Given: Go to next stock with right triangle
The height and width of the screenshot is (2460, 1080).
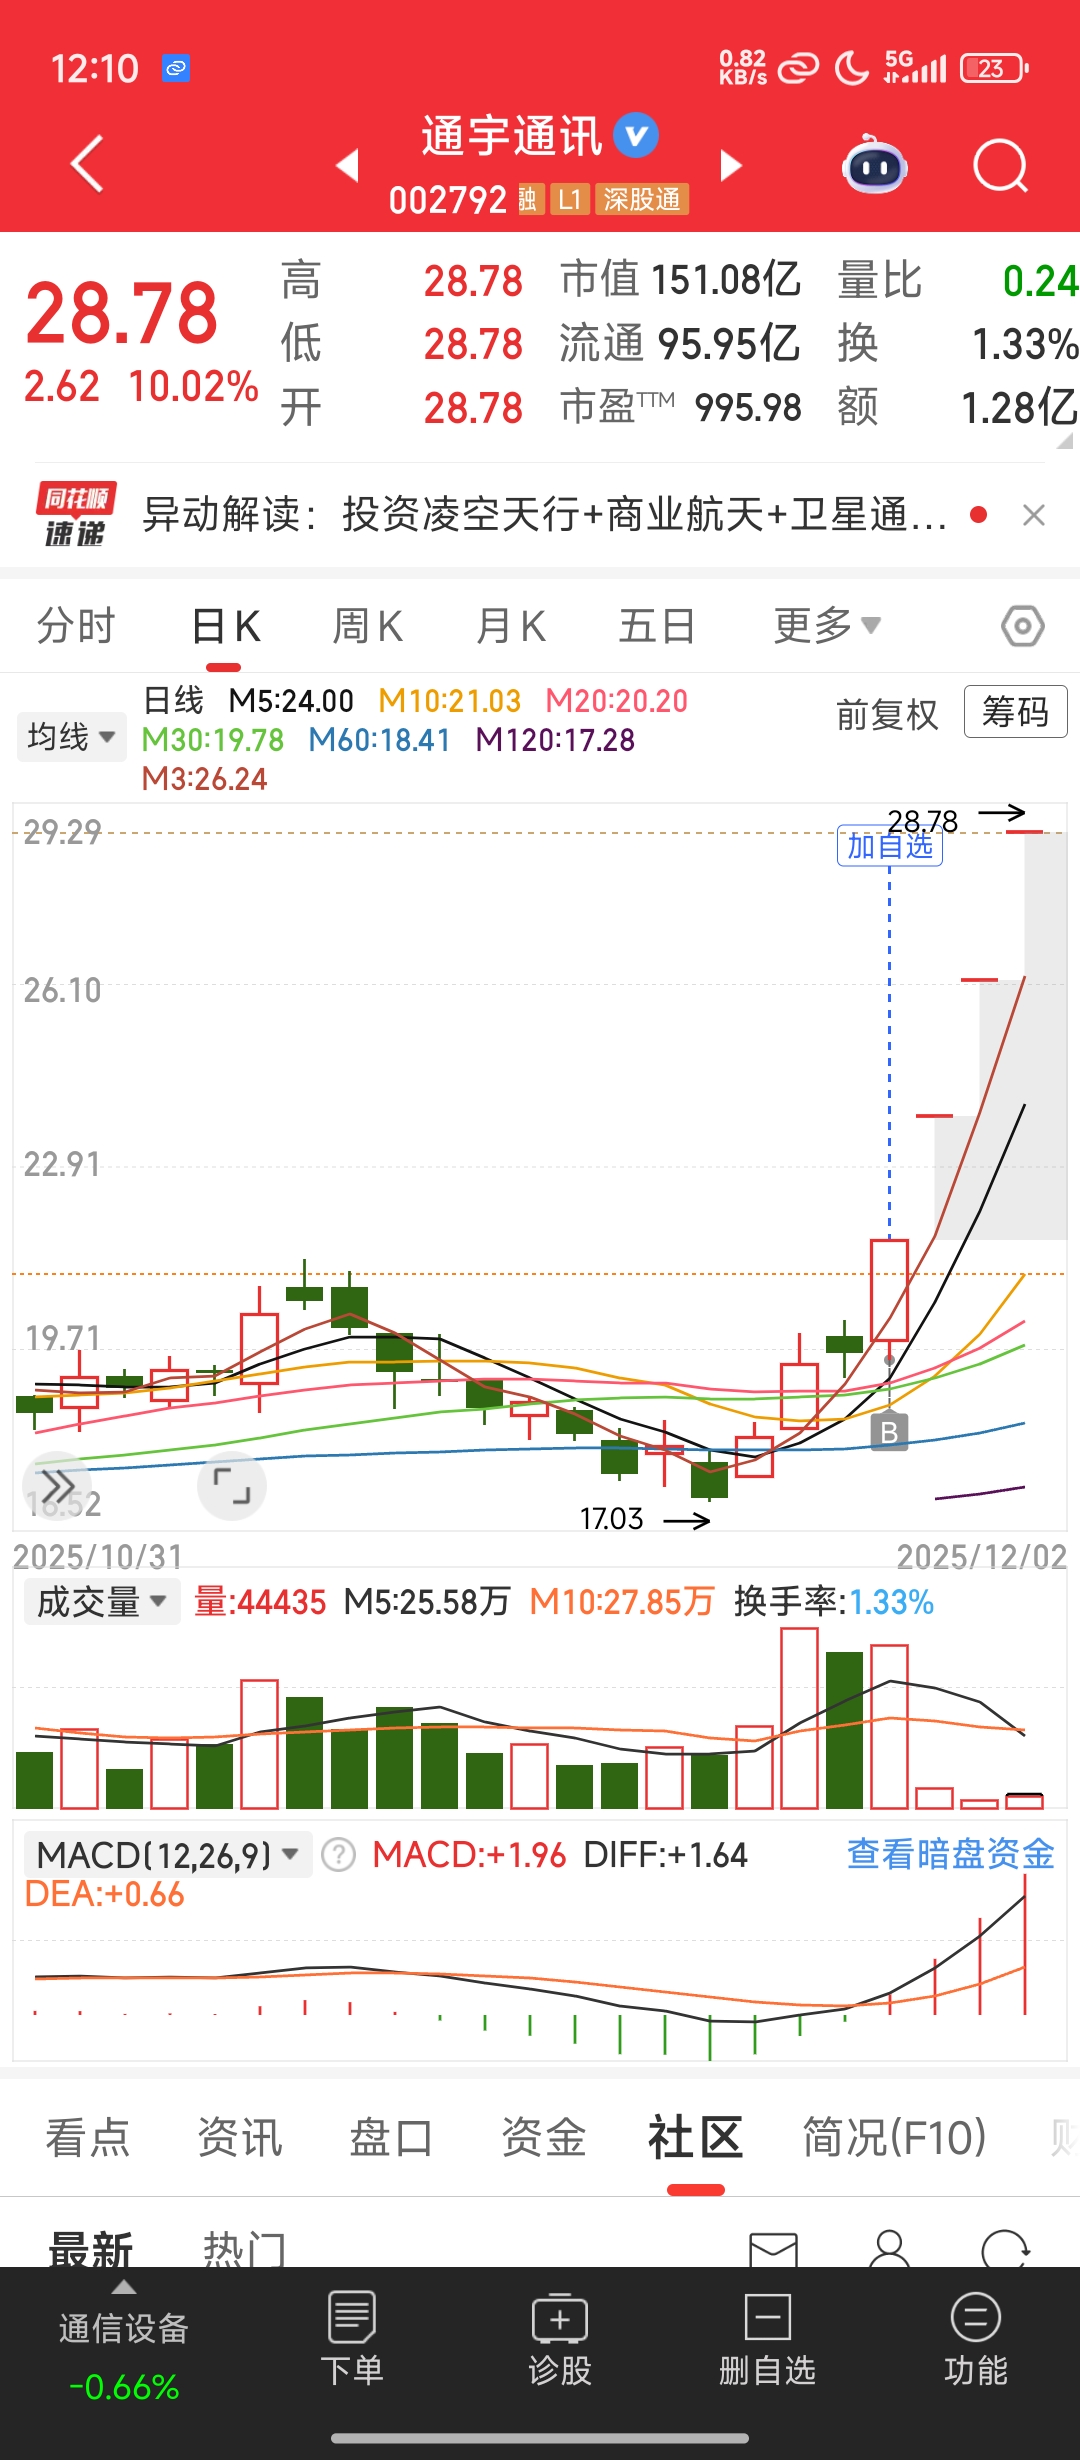Looking at the screenshot, I should (x=731, y=165).
